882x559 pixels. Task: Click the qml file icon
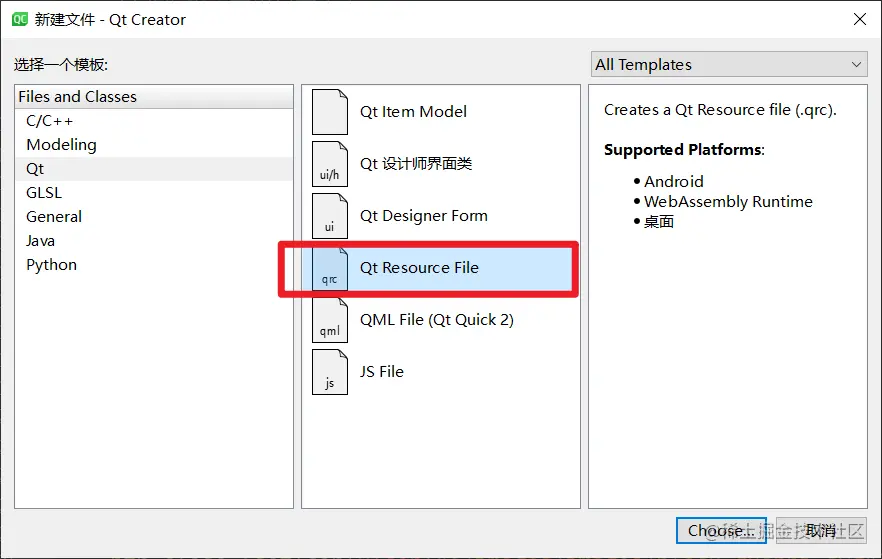(x=330, y=320)
